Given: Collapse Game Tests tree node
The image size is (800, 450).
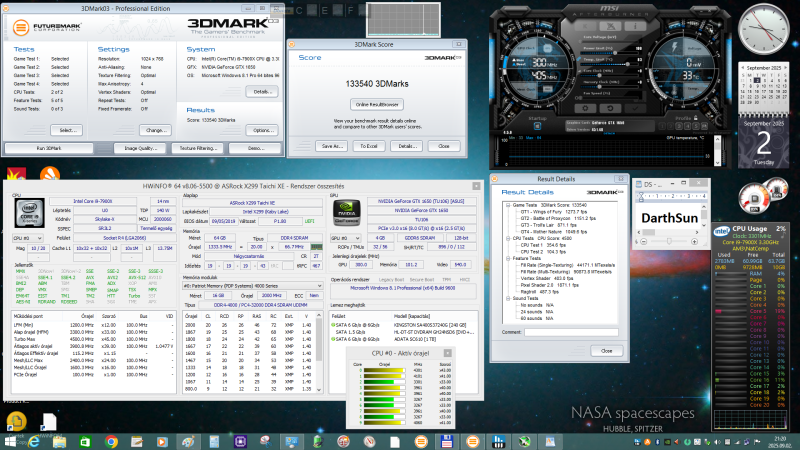Looking at the screenshot, I should (508, 205).
